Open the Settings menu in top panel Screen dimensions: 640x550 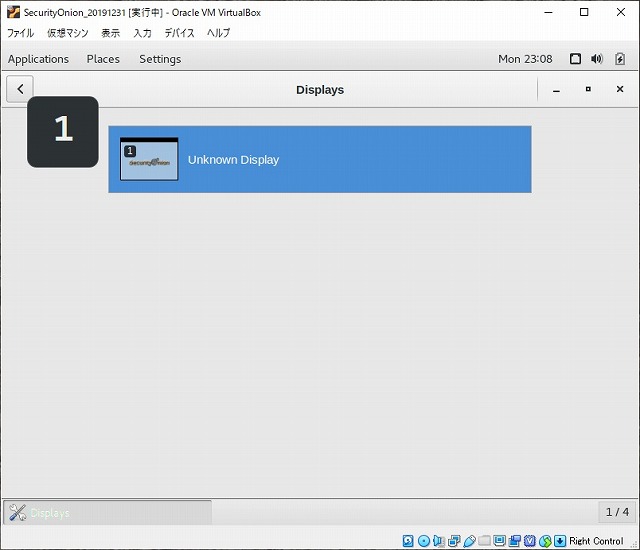[160, 59]
